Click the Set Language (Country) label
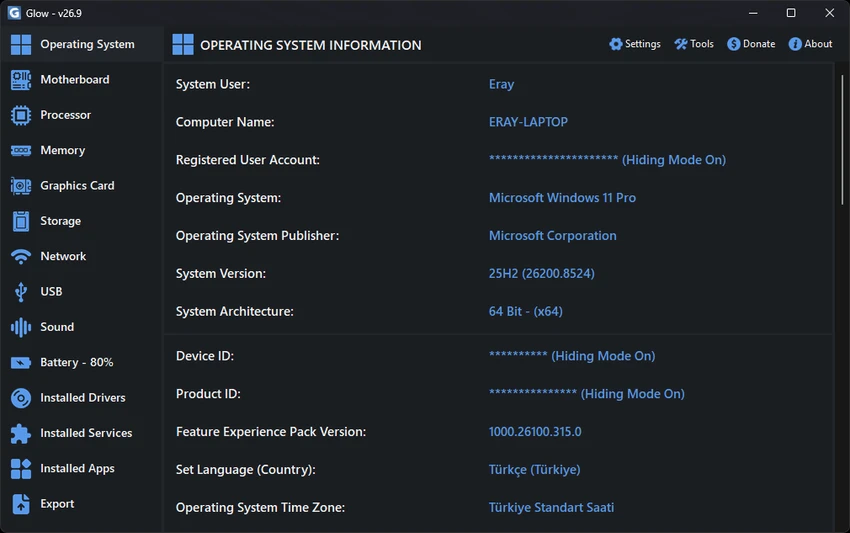 point(246,470)
